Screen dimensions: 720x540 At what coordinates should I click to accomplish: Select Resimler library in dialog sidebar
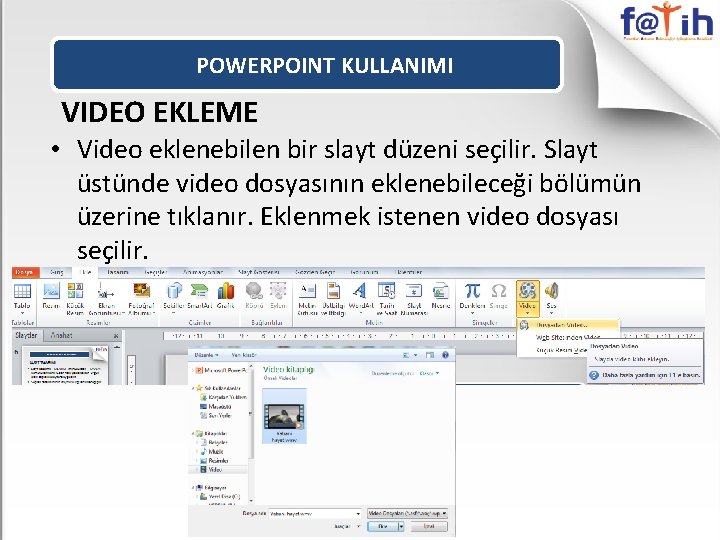point(214,461)
